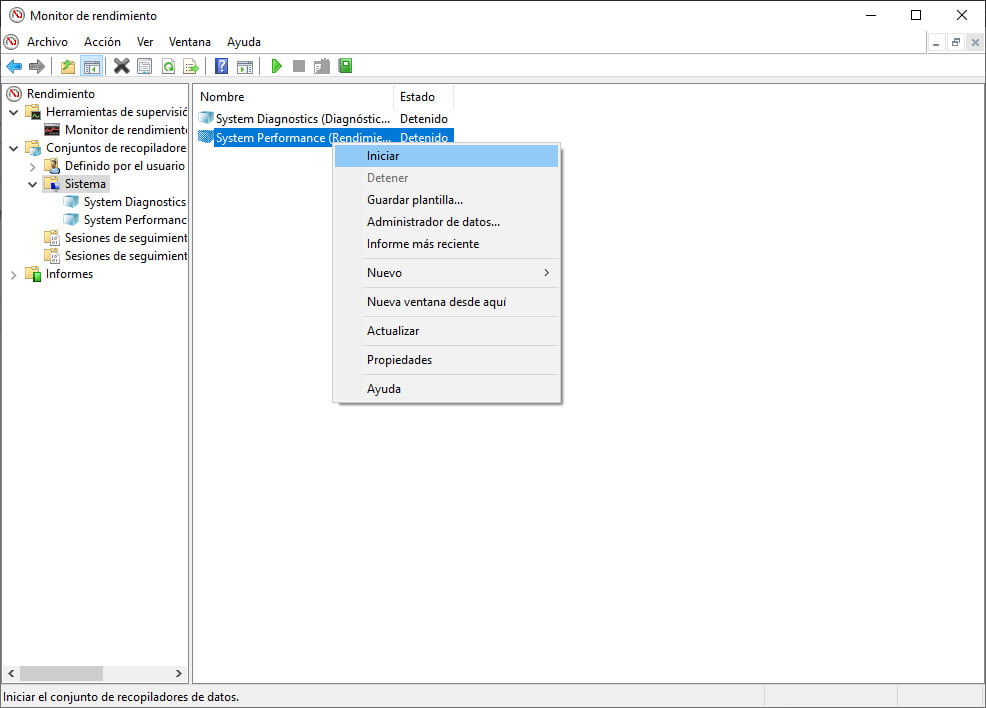Select System Performance in the left tree
The image size is (986, 708).
pyautogui.click(x=135, y=220)
